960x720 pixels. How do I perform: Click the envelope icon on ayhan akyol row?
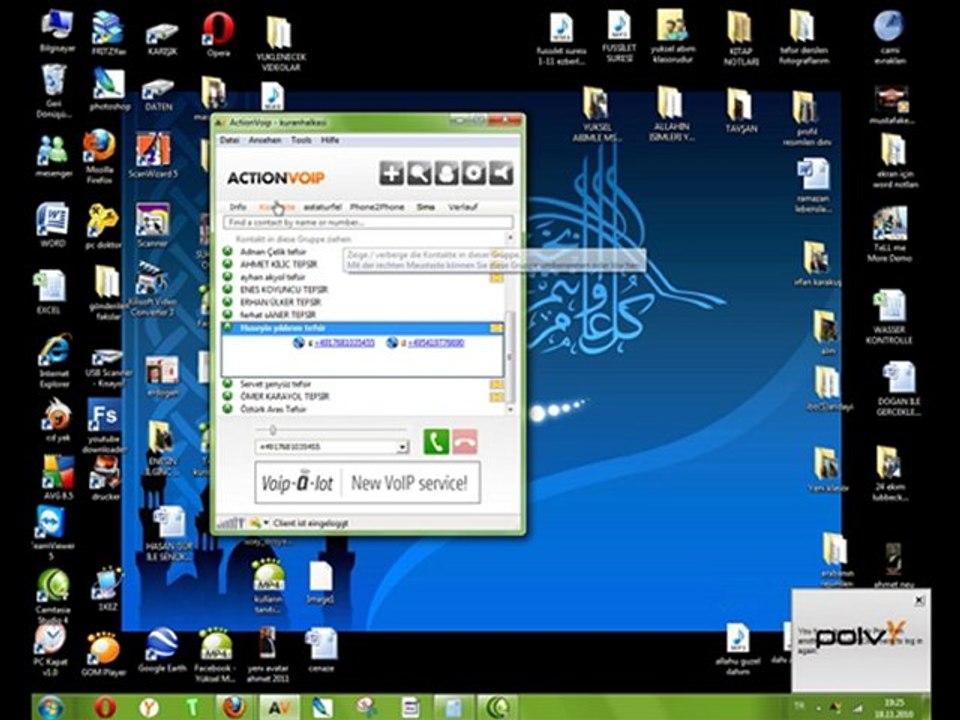497,278
